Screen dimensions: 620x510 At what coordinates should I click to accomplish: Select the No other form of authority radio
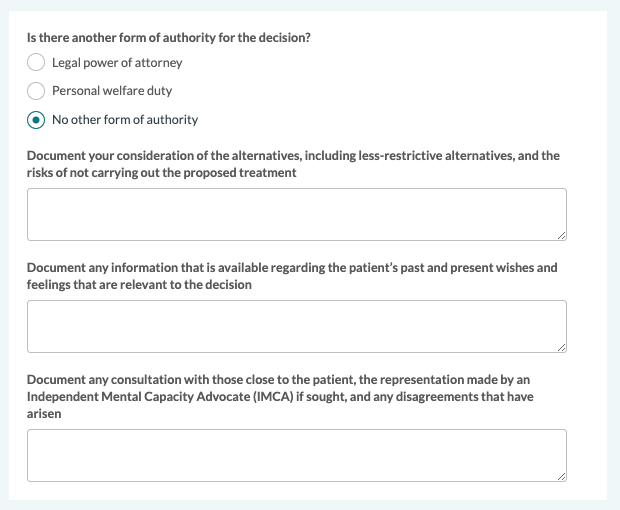click(x=36, y=120)
